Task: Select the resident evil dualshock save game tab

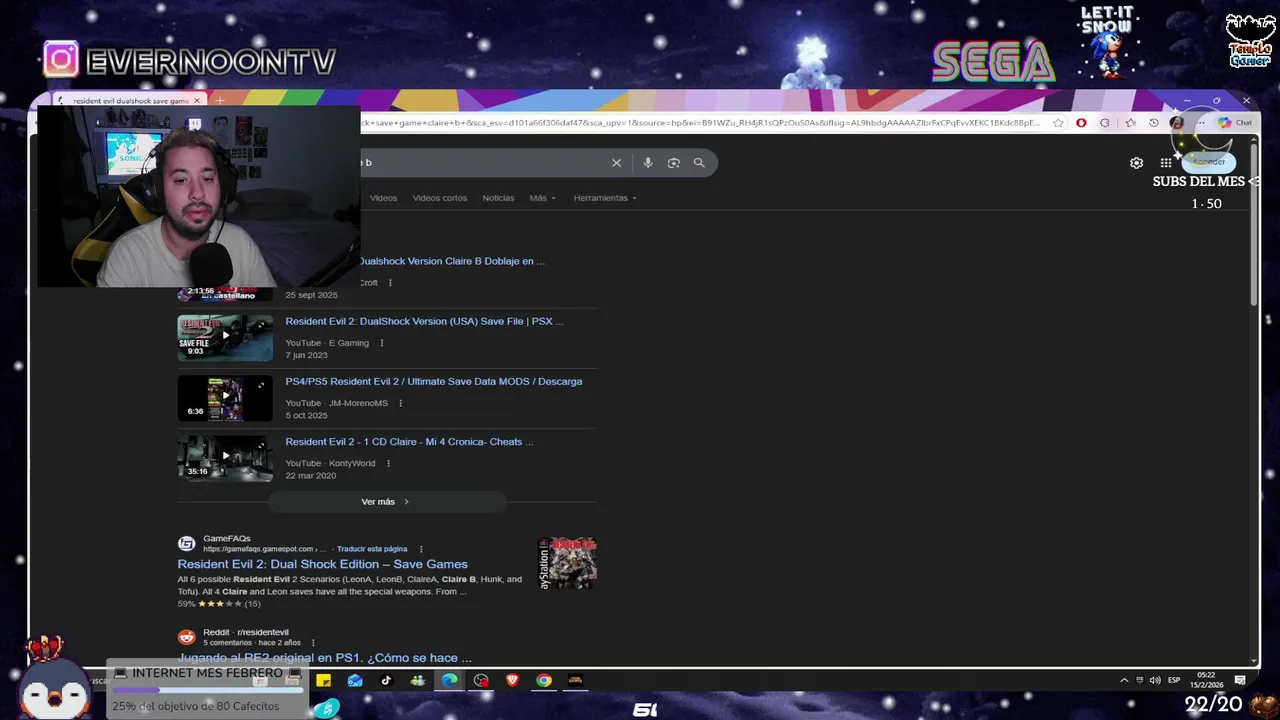Action: (128, 101)
